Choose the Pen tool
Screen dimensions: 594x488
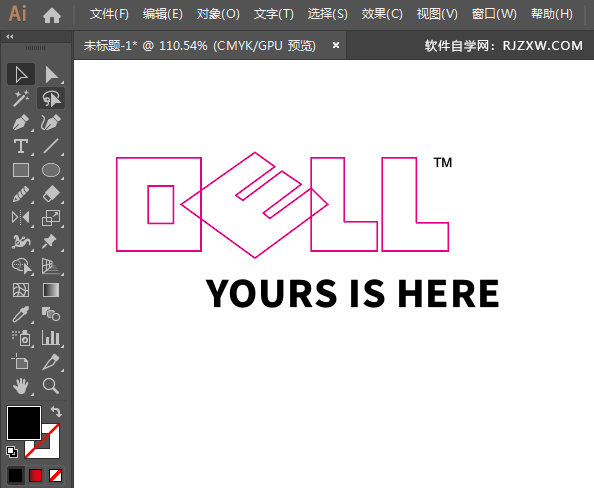(x=21, y=122)
